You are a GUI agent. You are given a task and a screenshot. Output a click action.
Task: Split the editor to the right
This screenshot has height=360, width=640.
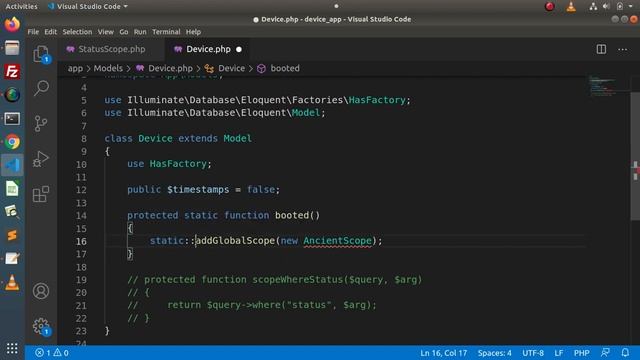(x=601, y=49)
